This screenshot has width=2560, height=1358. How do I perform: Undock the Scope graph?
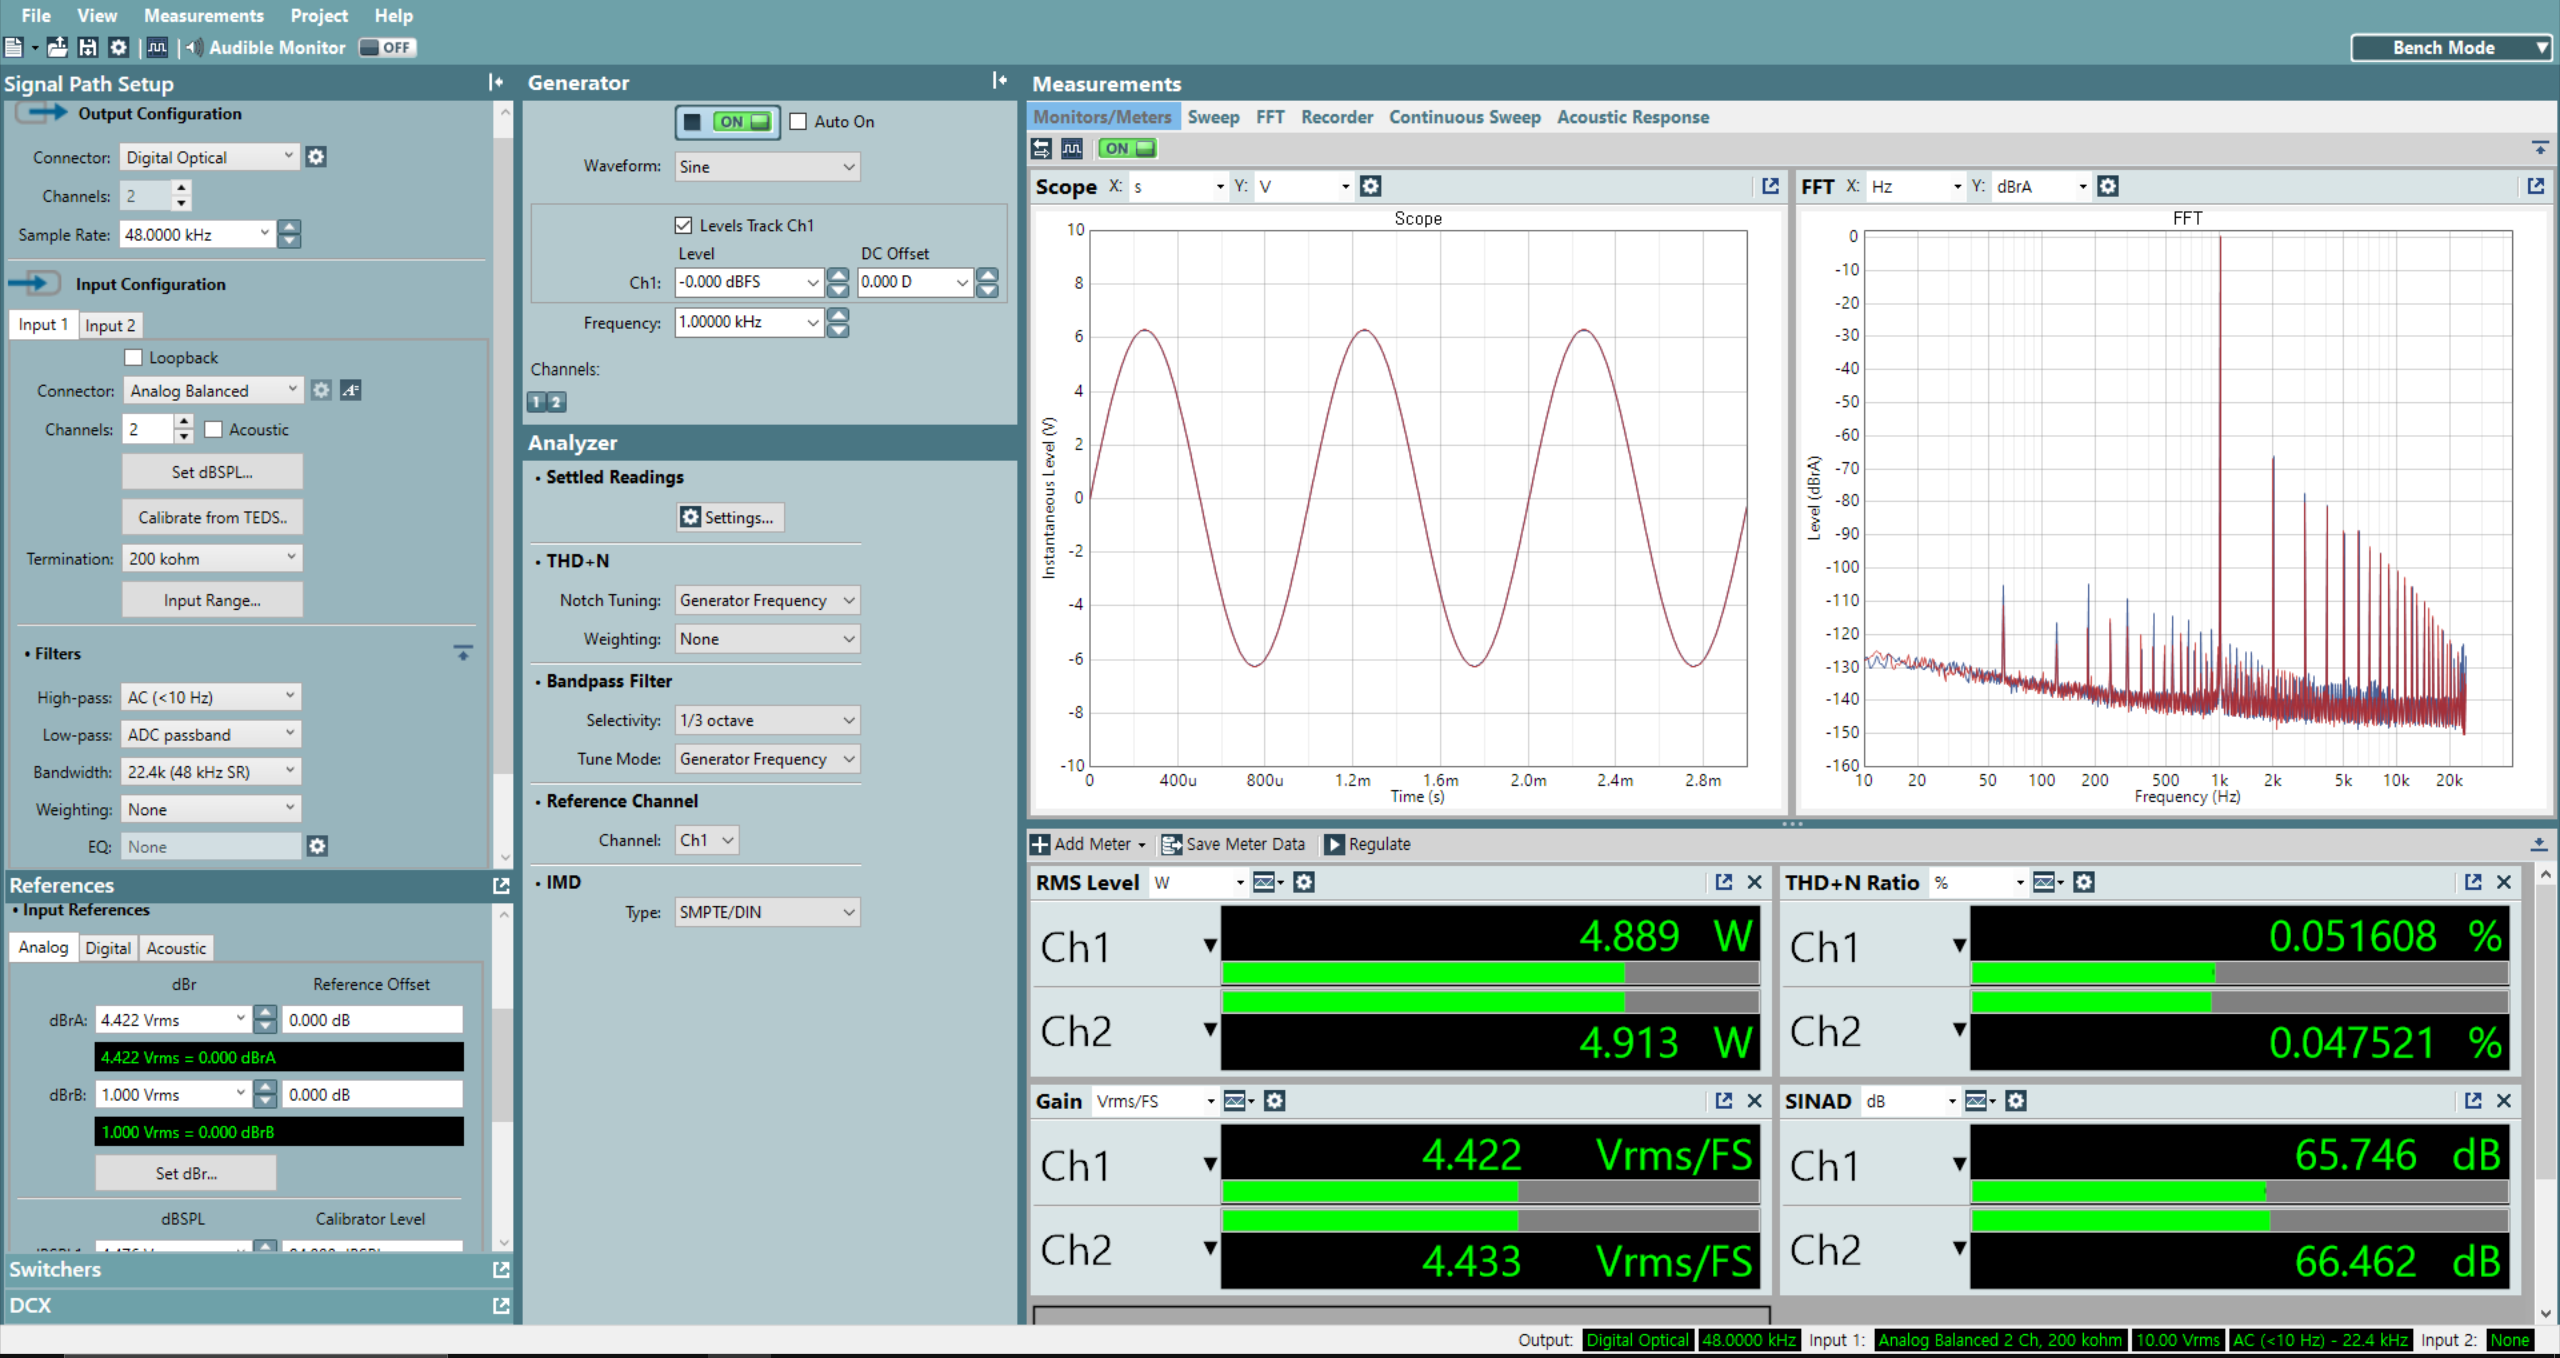(x=1770, y=186)
